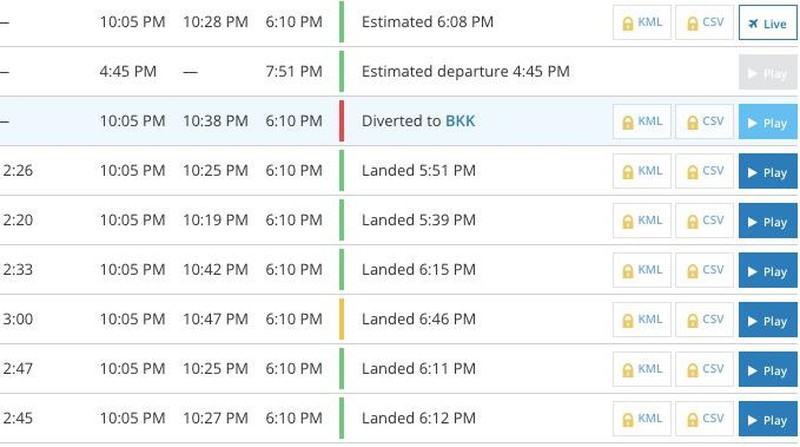Download KML for flight landed 6:15 PM

[642, 270]
